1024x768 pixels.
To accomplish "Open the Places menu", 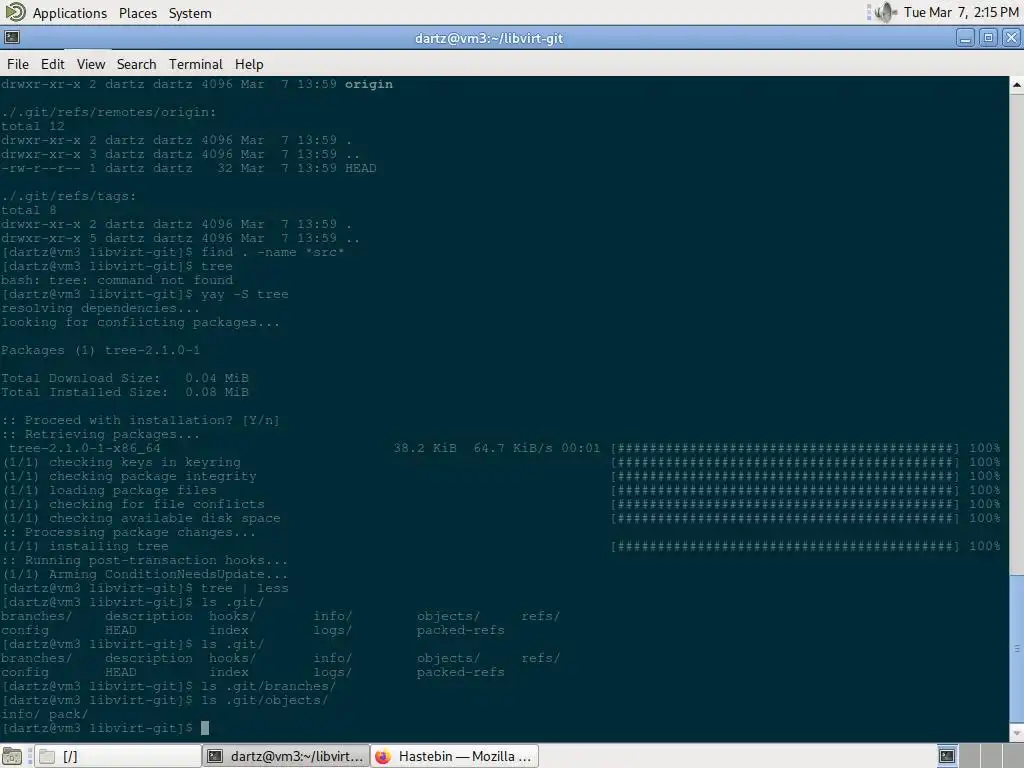I will click(138, 13).
